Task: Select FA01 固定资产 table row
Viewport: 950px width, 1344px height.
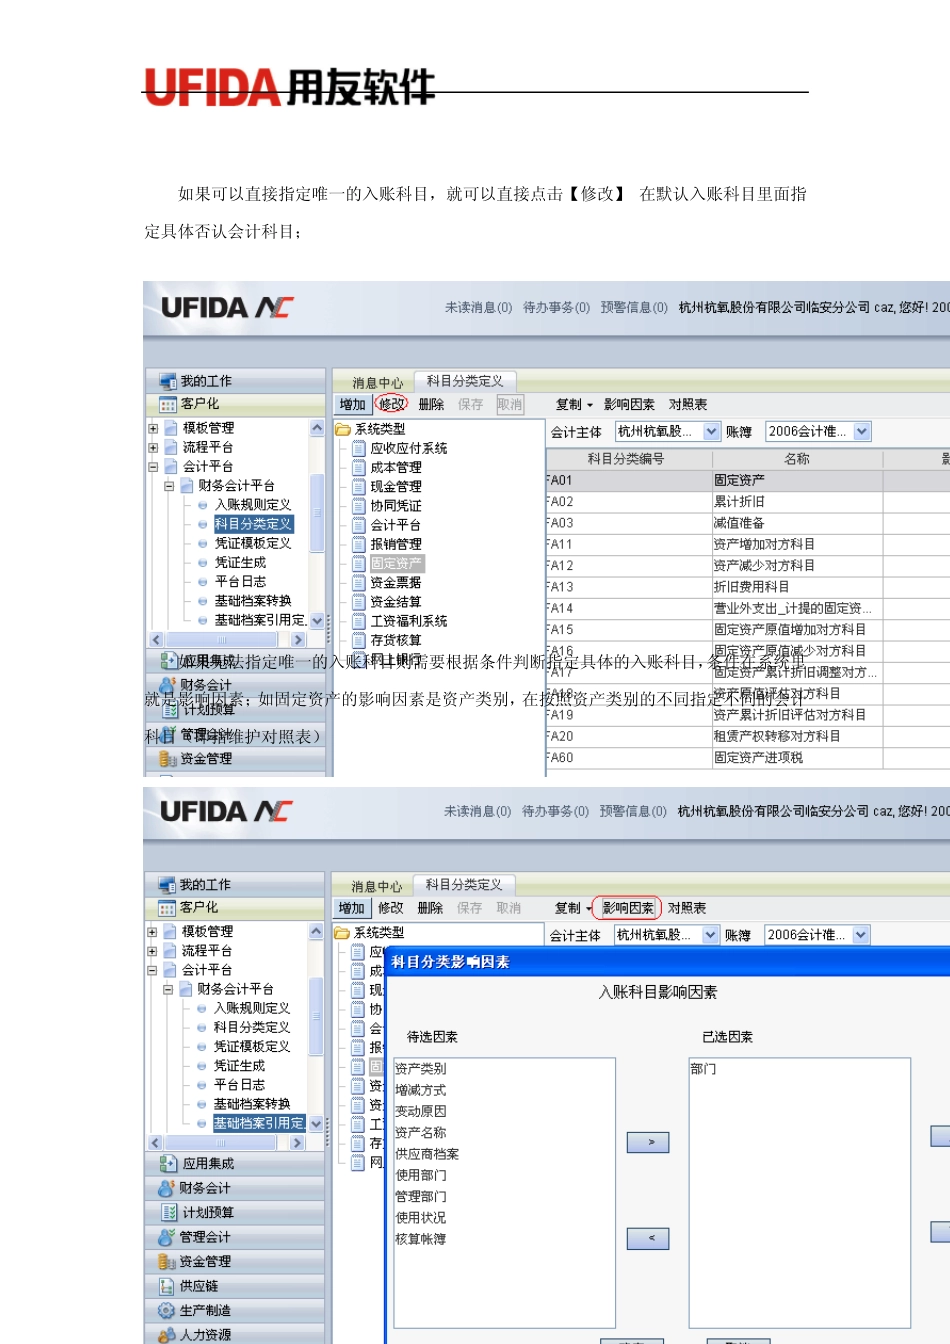Action: point(747,480)
